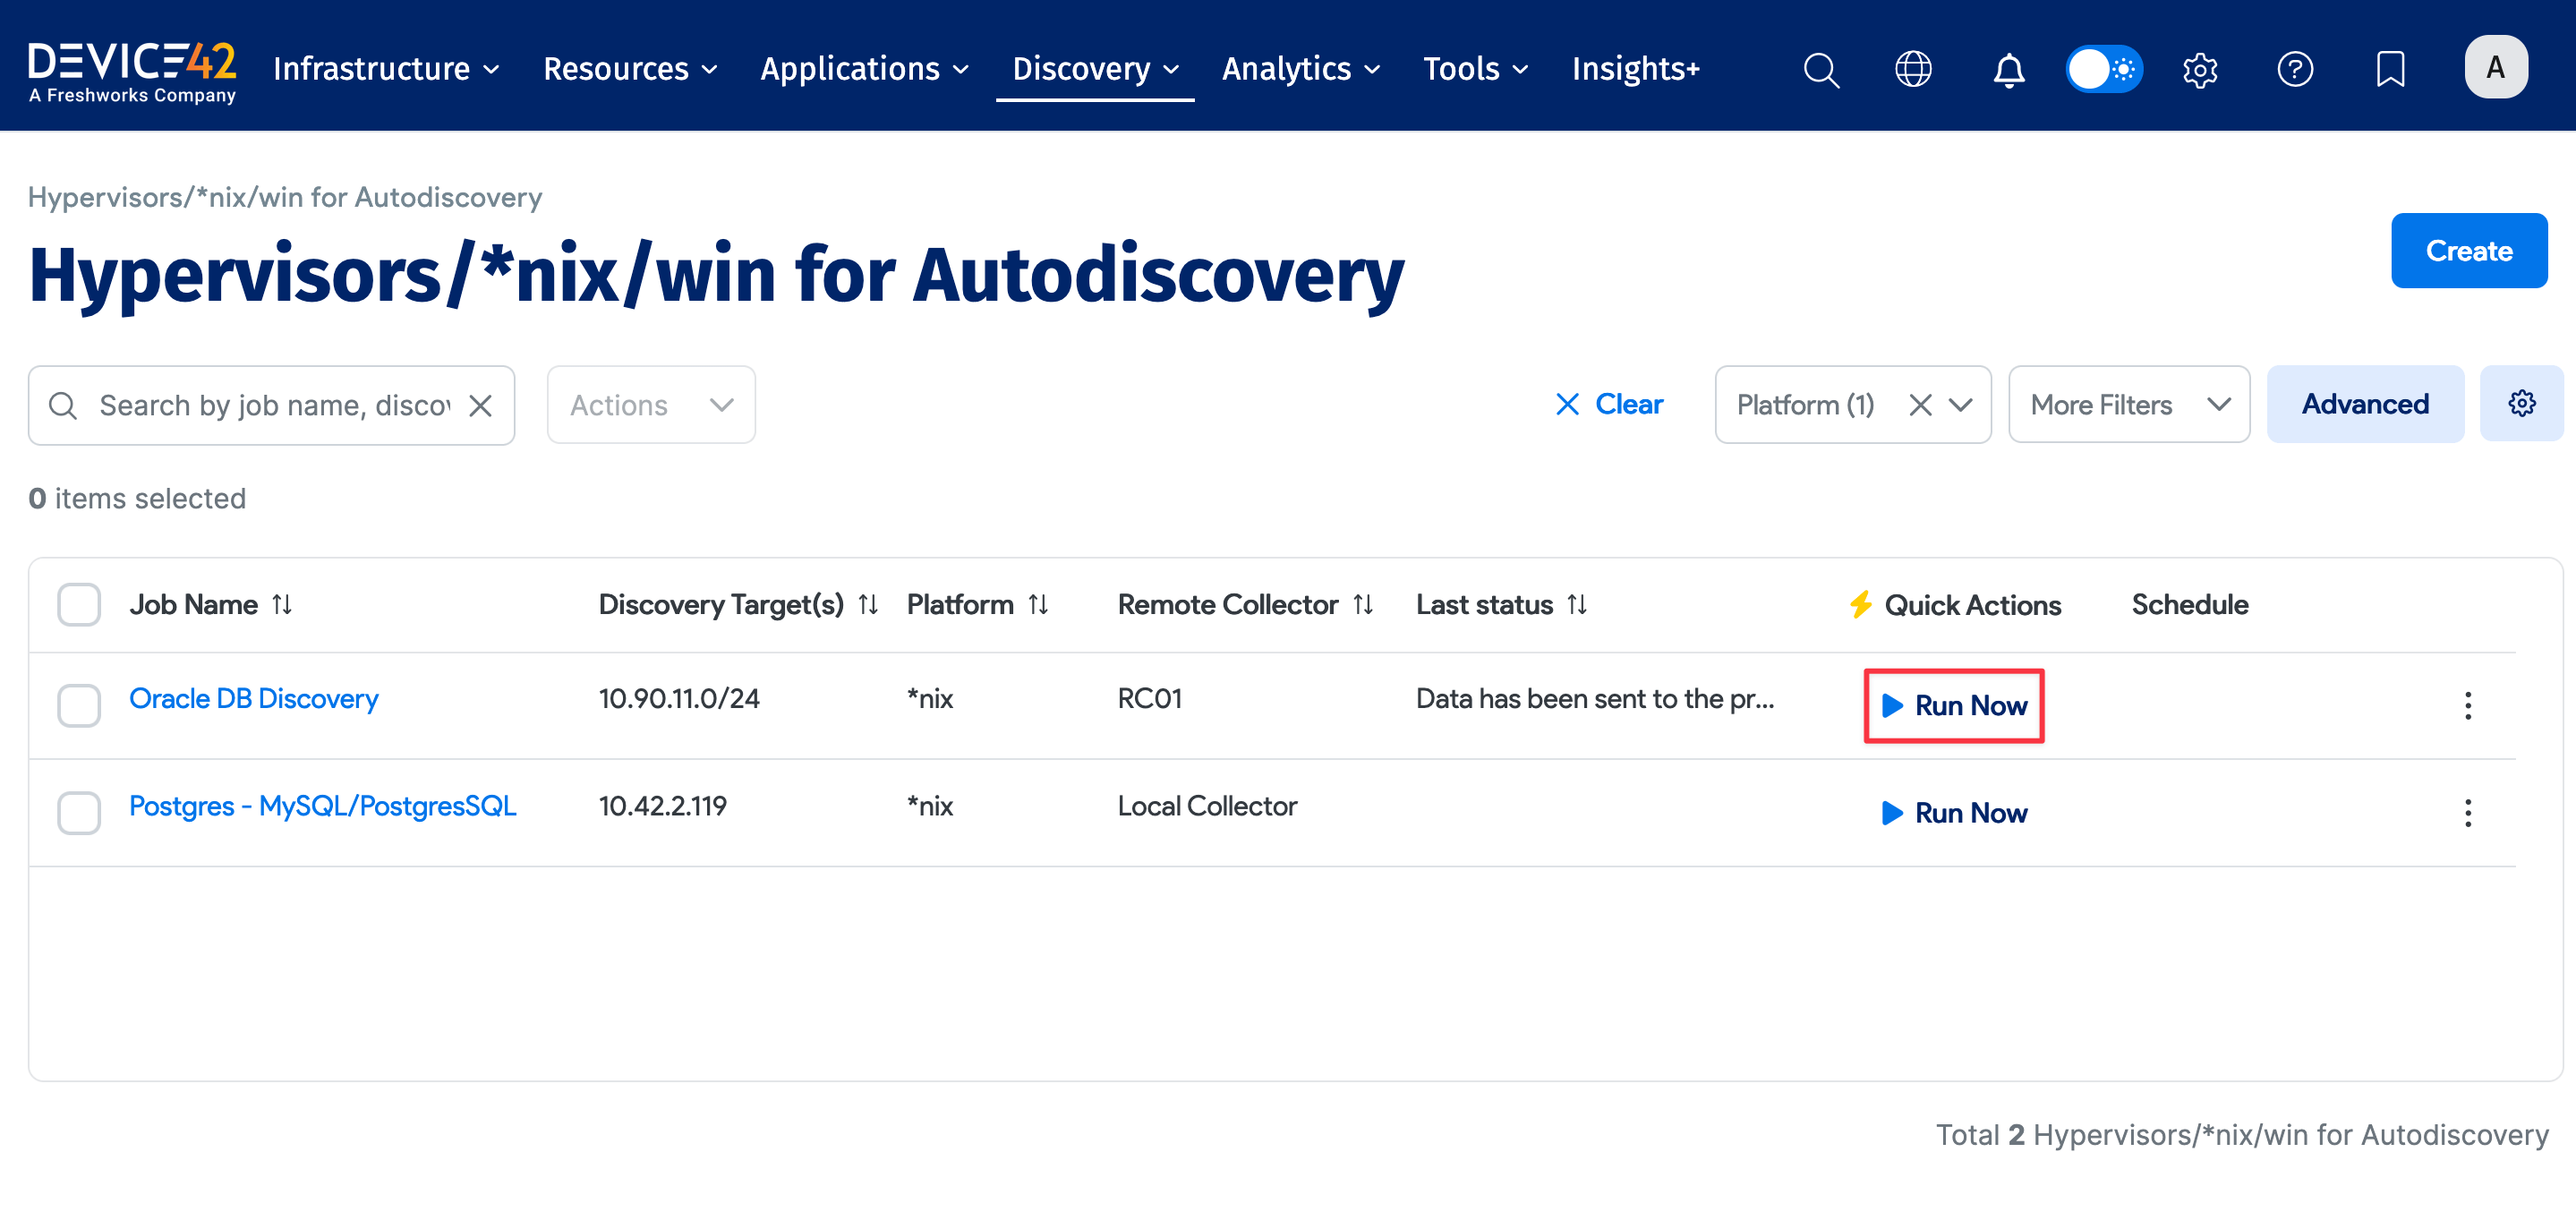Toggle the light/dark theme switch
This screenshot has width=2576, height=1212.
(2104, 69)
